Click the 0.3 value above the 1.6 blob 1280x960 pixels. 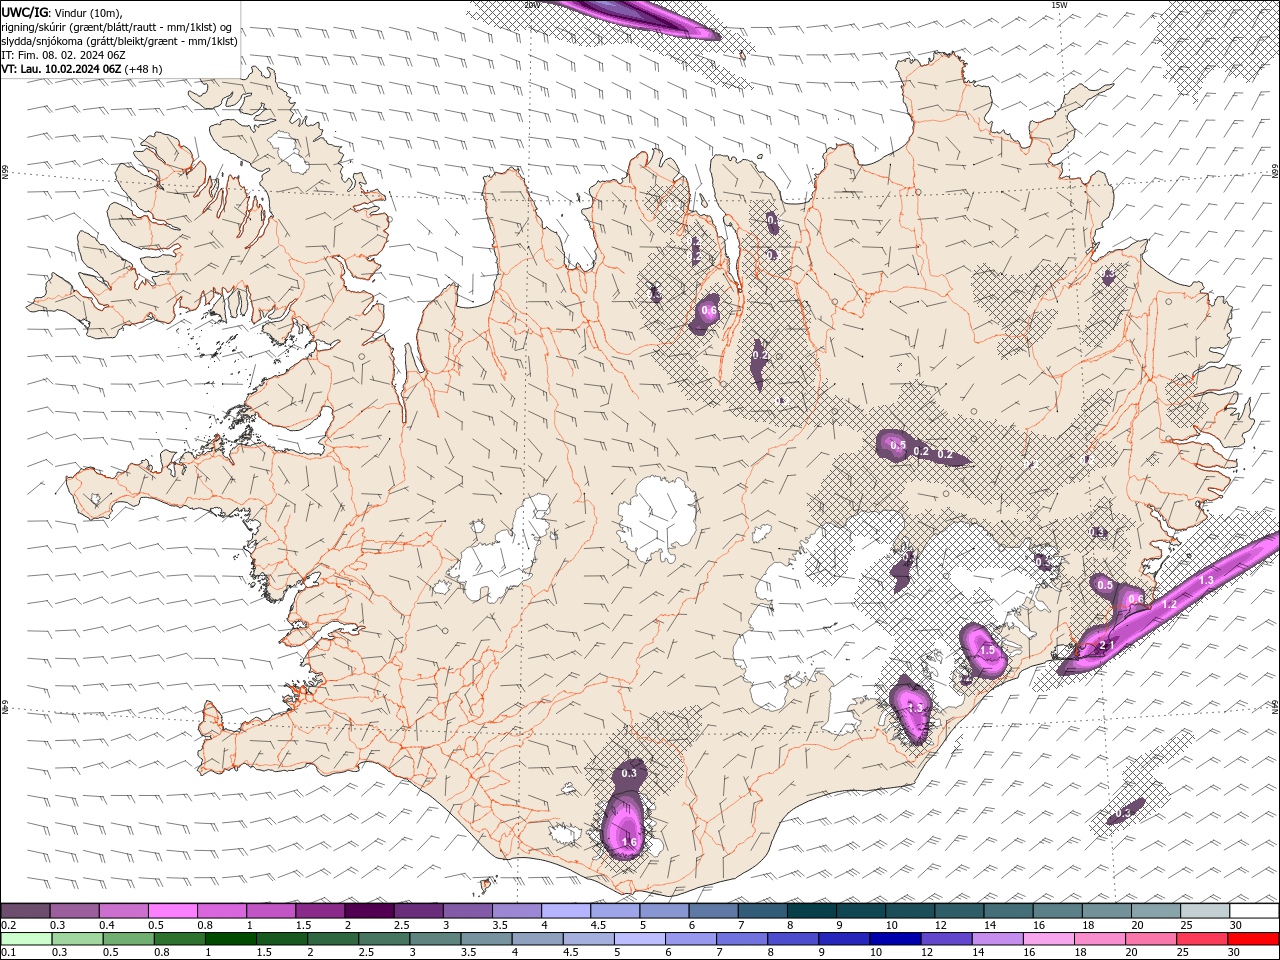coord(629,773)
